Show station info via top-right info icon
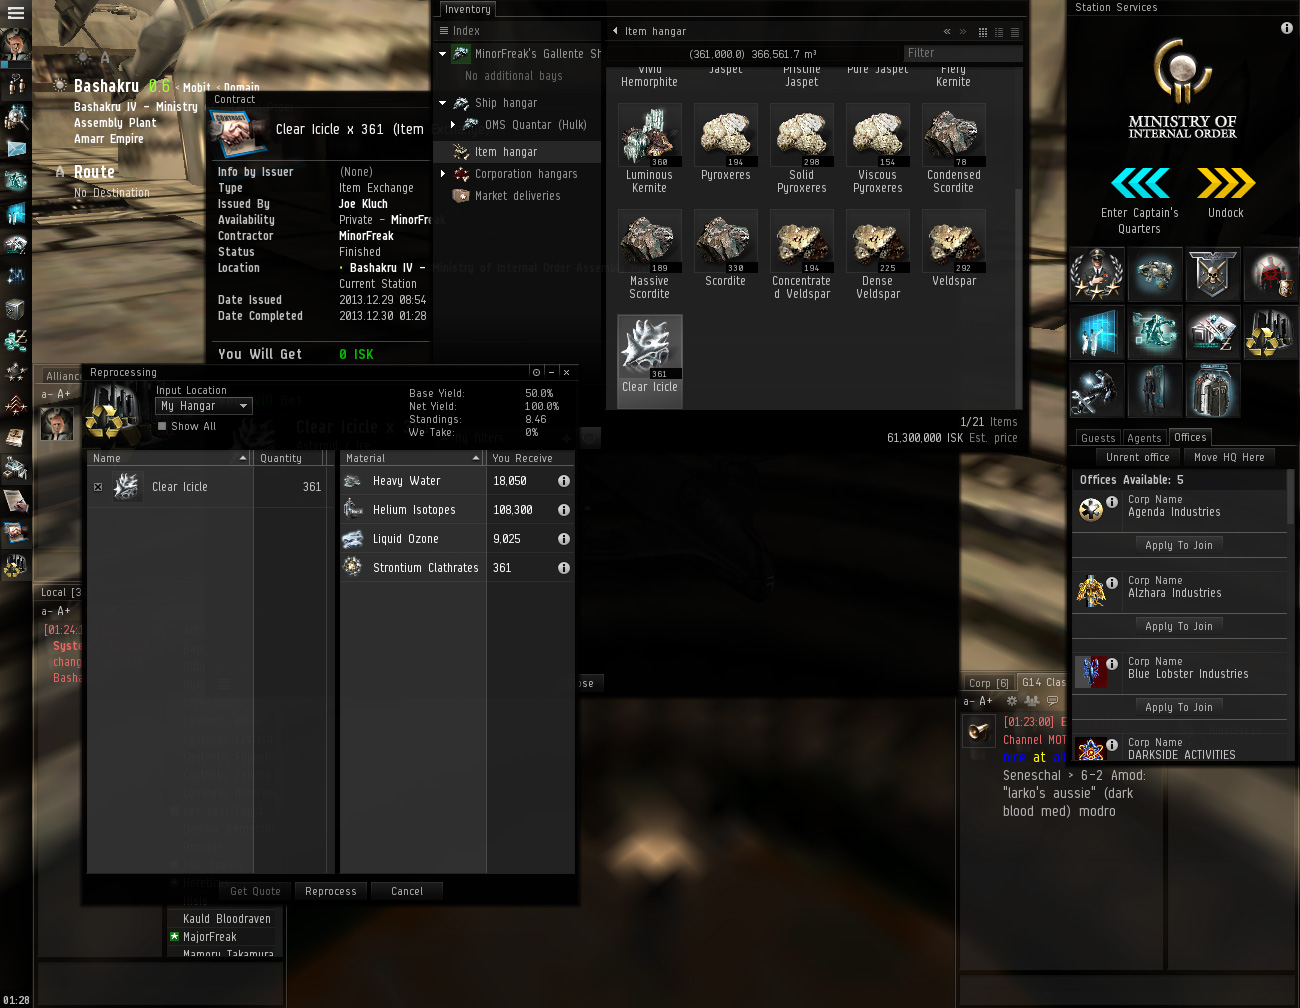This screenshot has width=1300, height=1008. (1287, 29)
